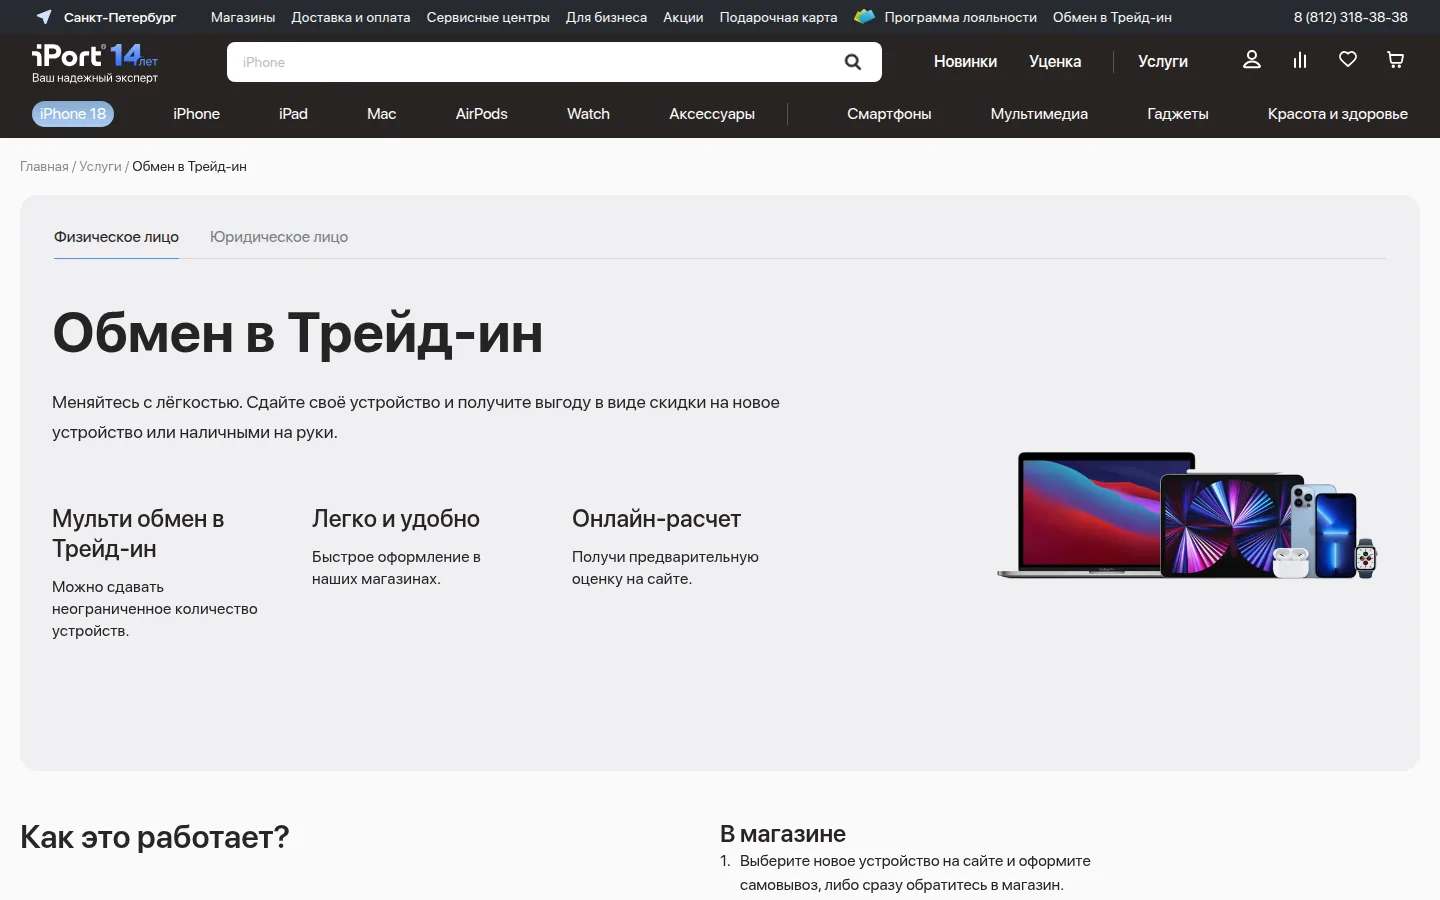Open Для бизнеса page
This screenshot has width=1440, height=900.
606,17
